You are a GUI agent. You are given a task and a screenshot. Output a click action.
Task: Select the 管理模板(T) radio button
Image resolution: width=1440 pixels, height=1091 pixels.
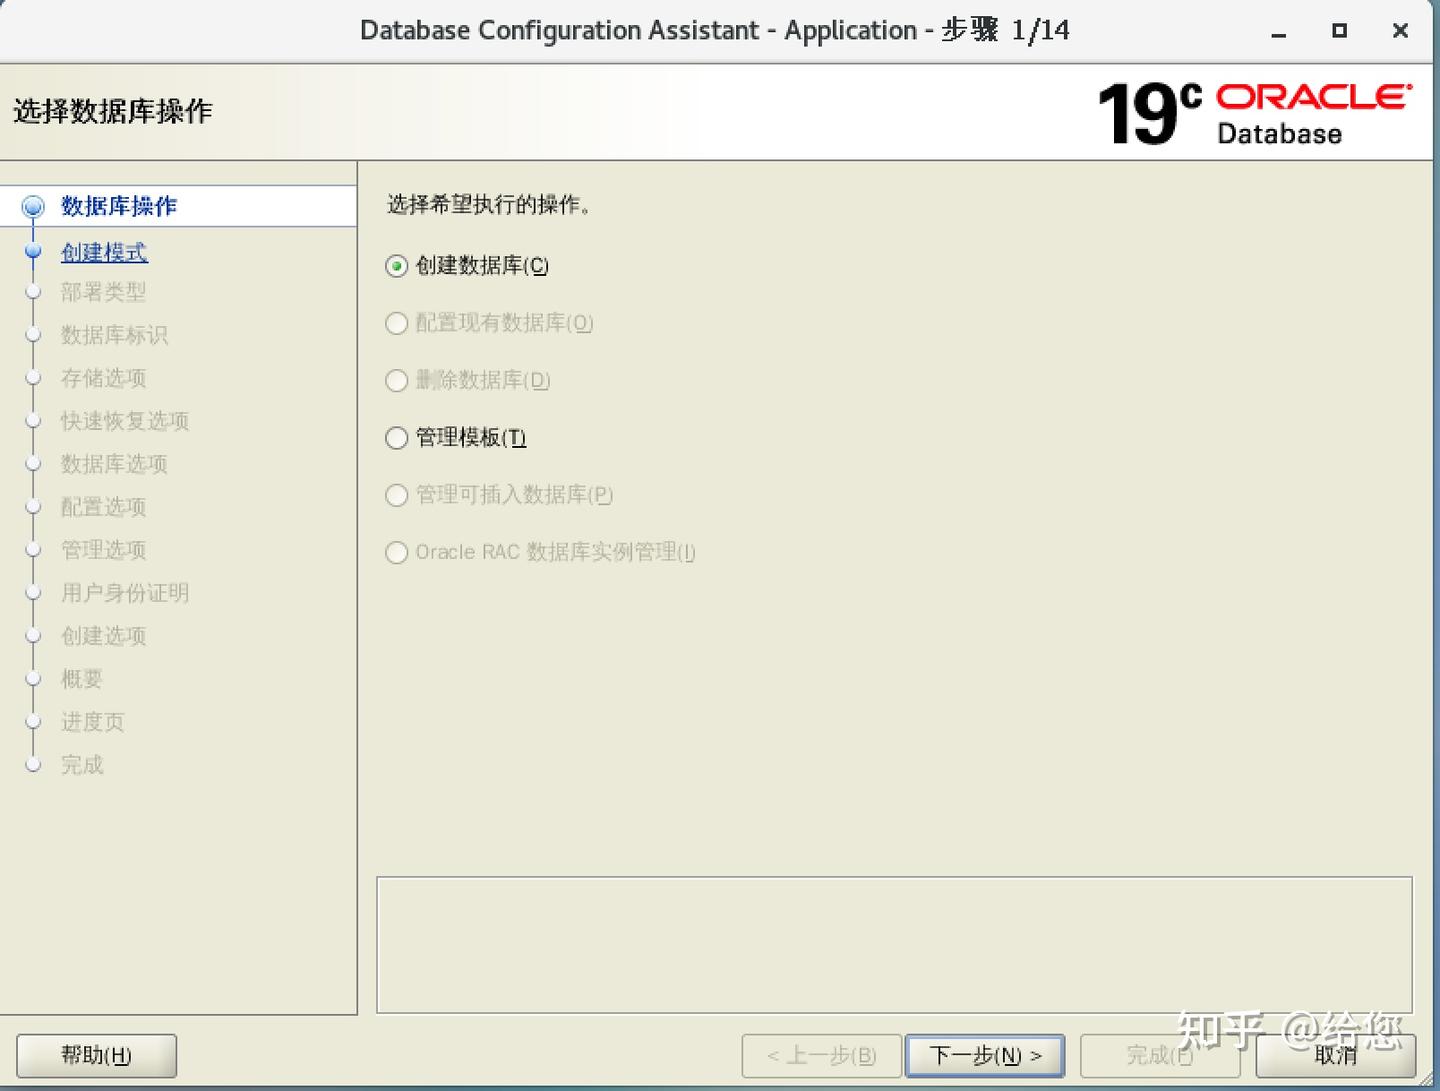[x=396, y=438]
